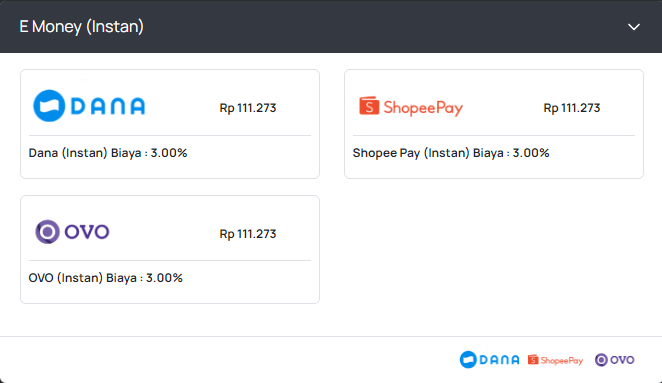Click the purple ring icon in OVO logo
This screenshot has height=383, width=662.
[x=47, y=231]
